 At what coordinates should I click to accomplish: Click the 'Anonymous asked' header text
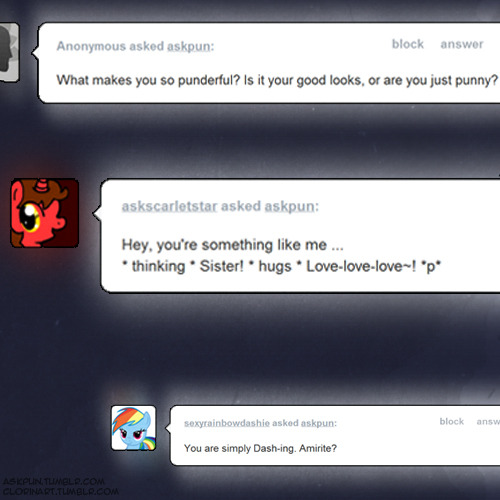(110, 46)
